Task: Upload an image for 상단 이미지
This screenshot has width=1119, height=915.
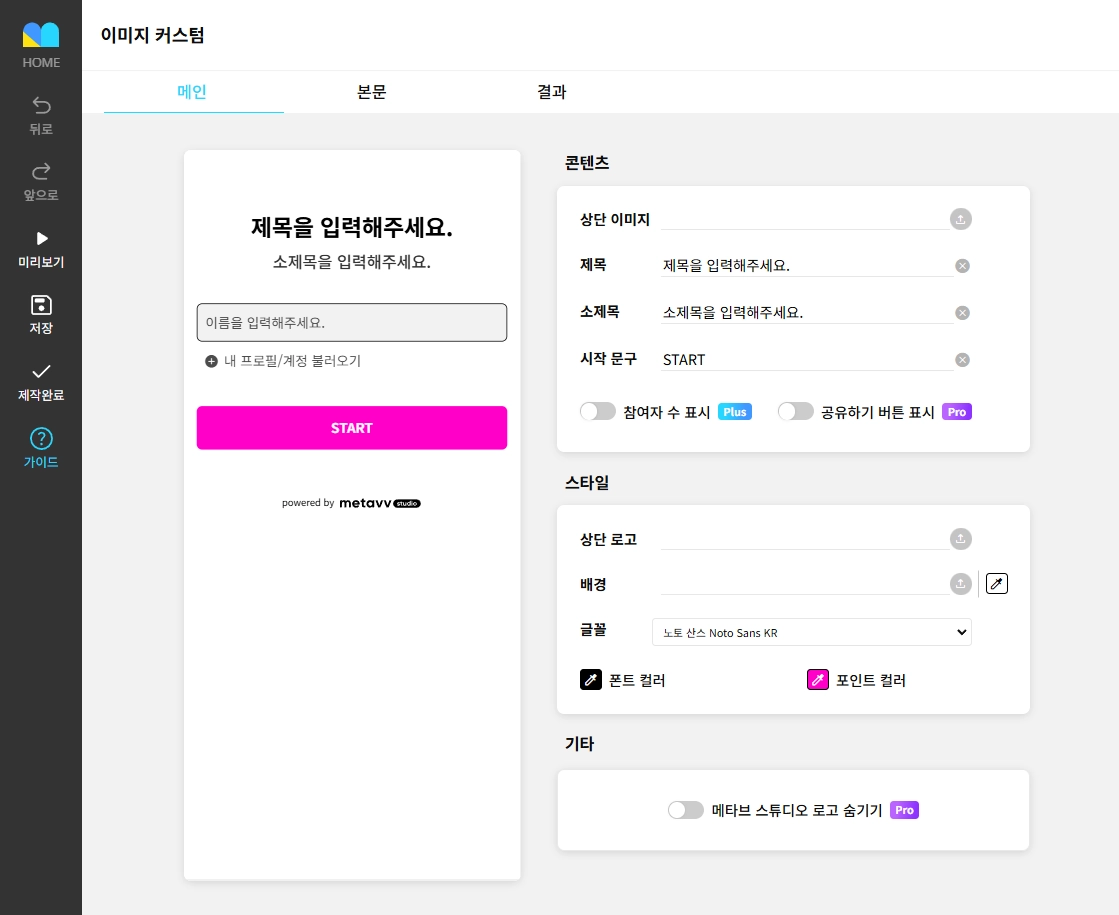Action: [961, 219]
